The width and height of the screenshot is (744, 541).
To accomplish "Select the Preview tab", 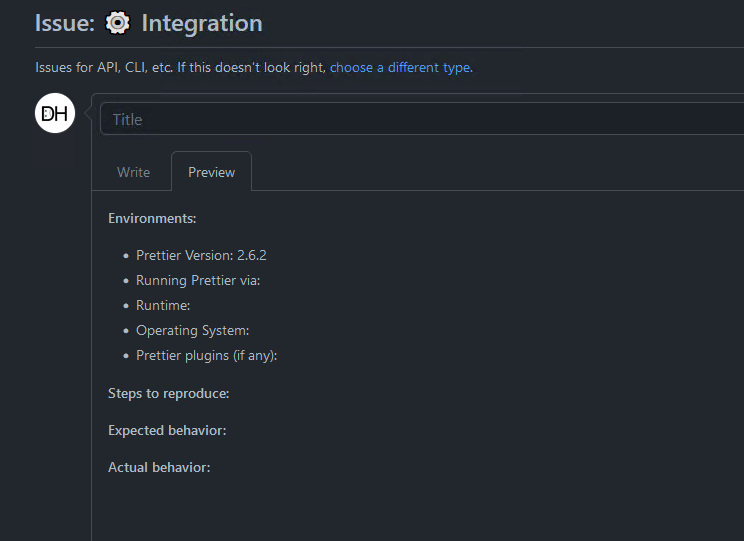I will point(212,172).
